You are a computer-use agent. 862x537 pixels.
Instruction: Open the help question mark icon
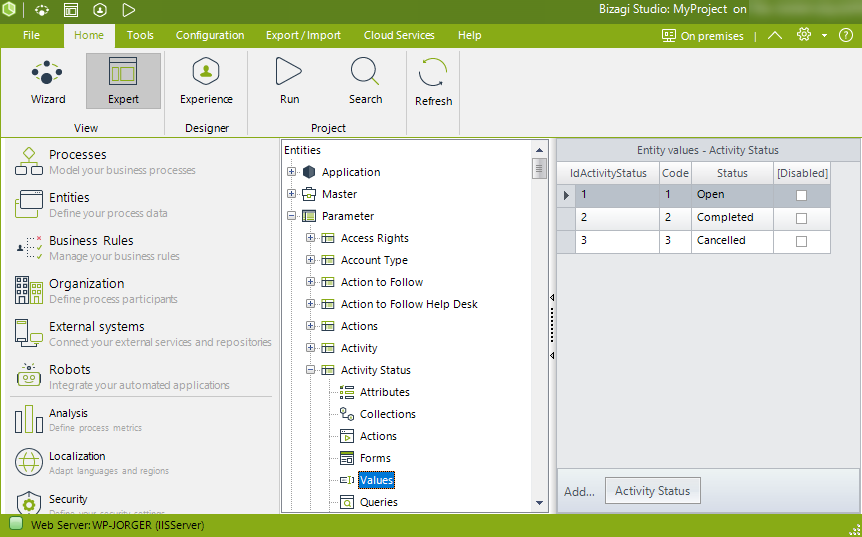pyautogui.click(x=846, y=35)
